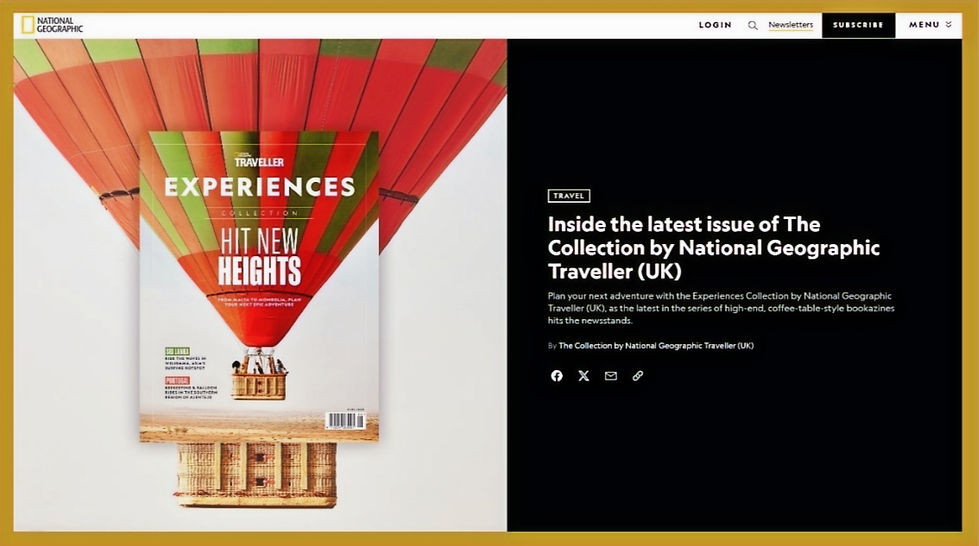Viewport: 979px width, 546px height.
Task: Click the article headline 'Inside the latest issue'
Action: click(714, 247)
